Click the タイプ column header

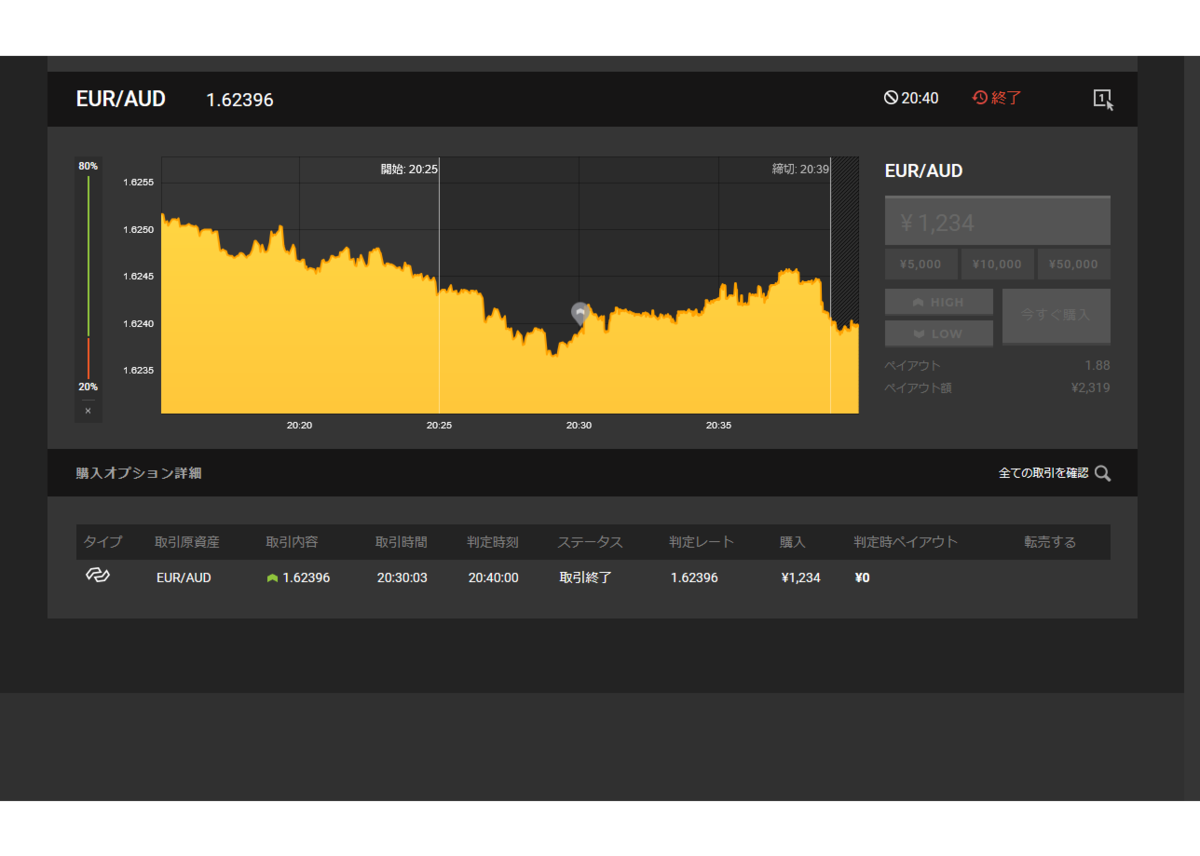click(x=103, y=542)
